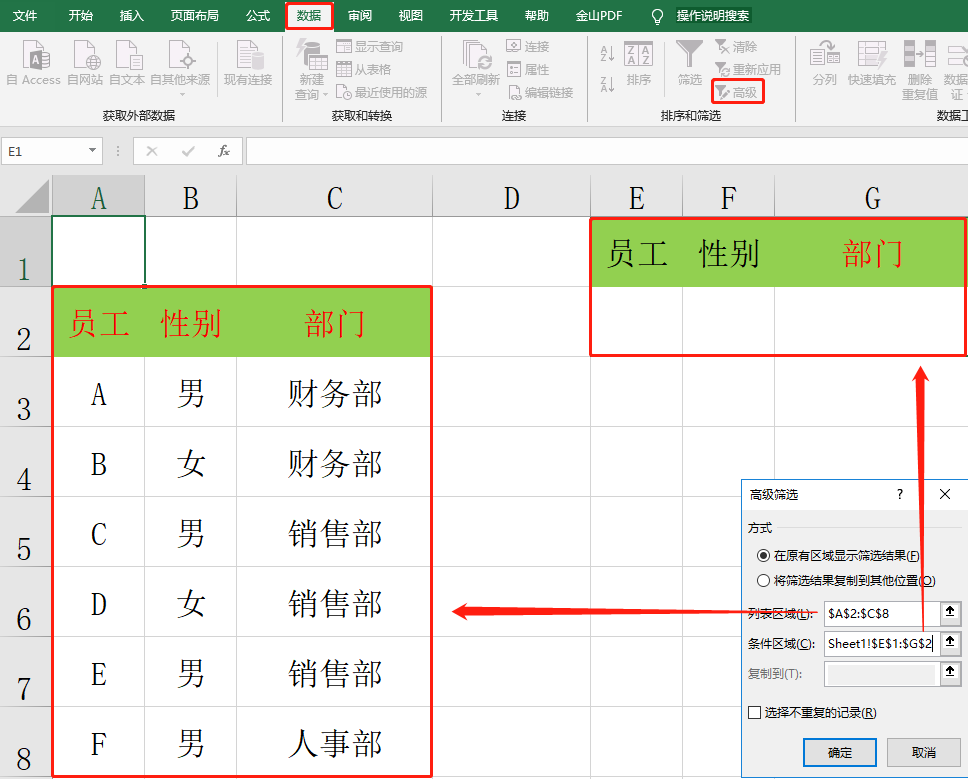Click the lightbulb Tell Me search icon
968x779 pixels.
click(x=657, y=16)
